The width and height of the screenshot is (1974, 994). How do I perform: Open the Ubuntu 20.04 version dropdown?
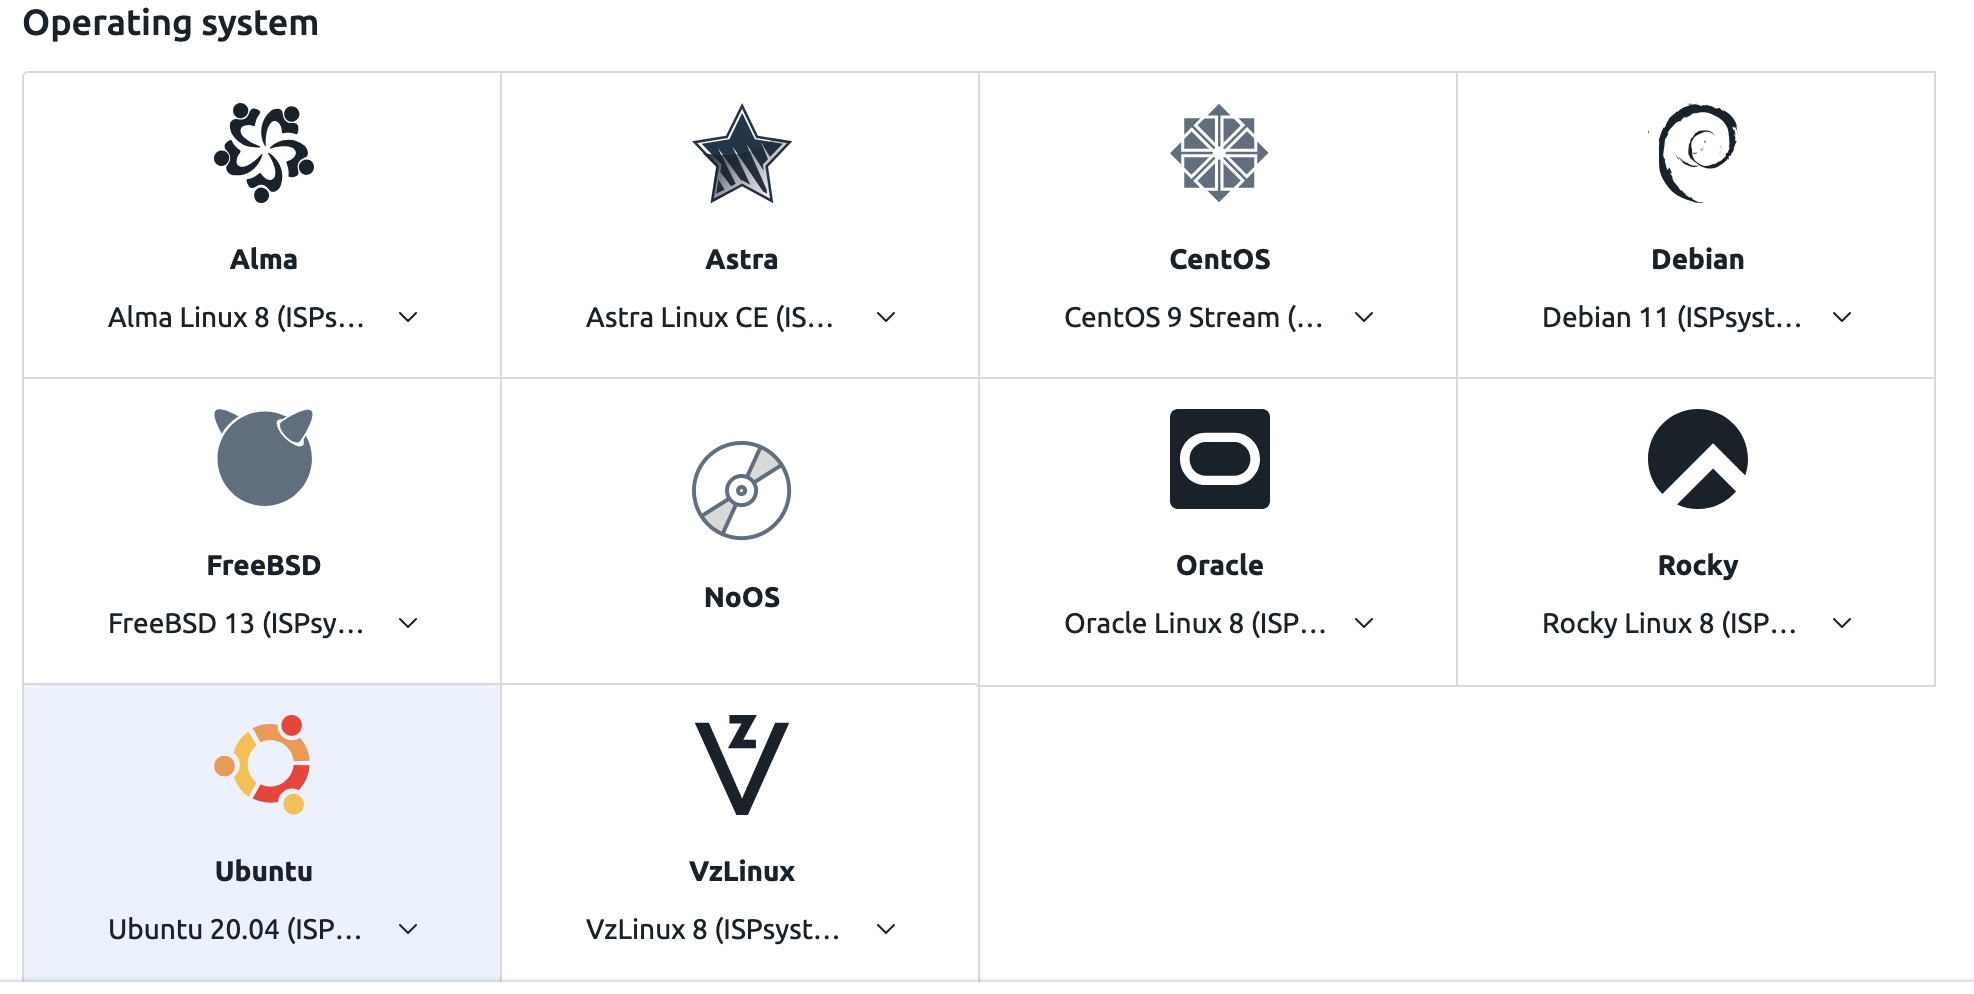408,930
